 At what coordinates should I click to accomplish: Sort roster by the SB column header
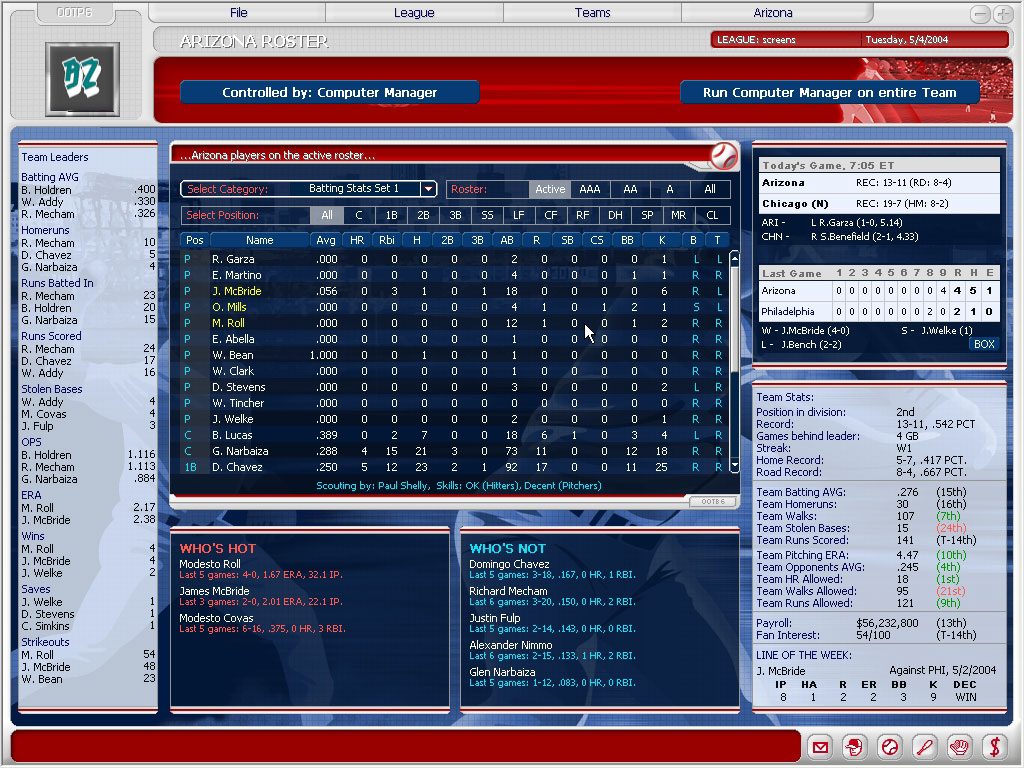pyautogui.click(x=567, y=240)
